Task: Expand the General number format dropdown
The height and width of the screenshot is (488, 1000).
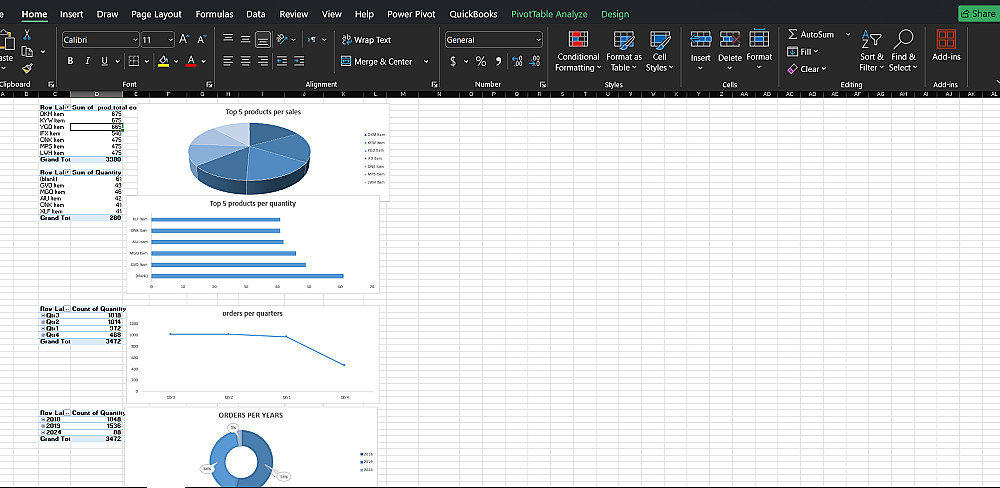Action: click(x=538, y=40)
